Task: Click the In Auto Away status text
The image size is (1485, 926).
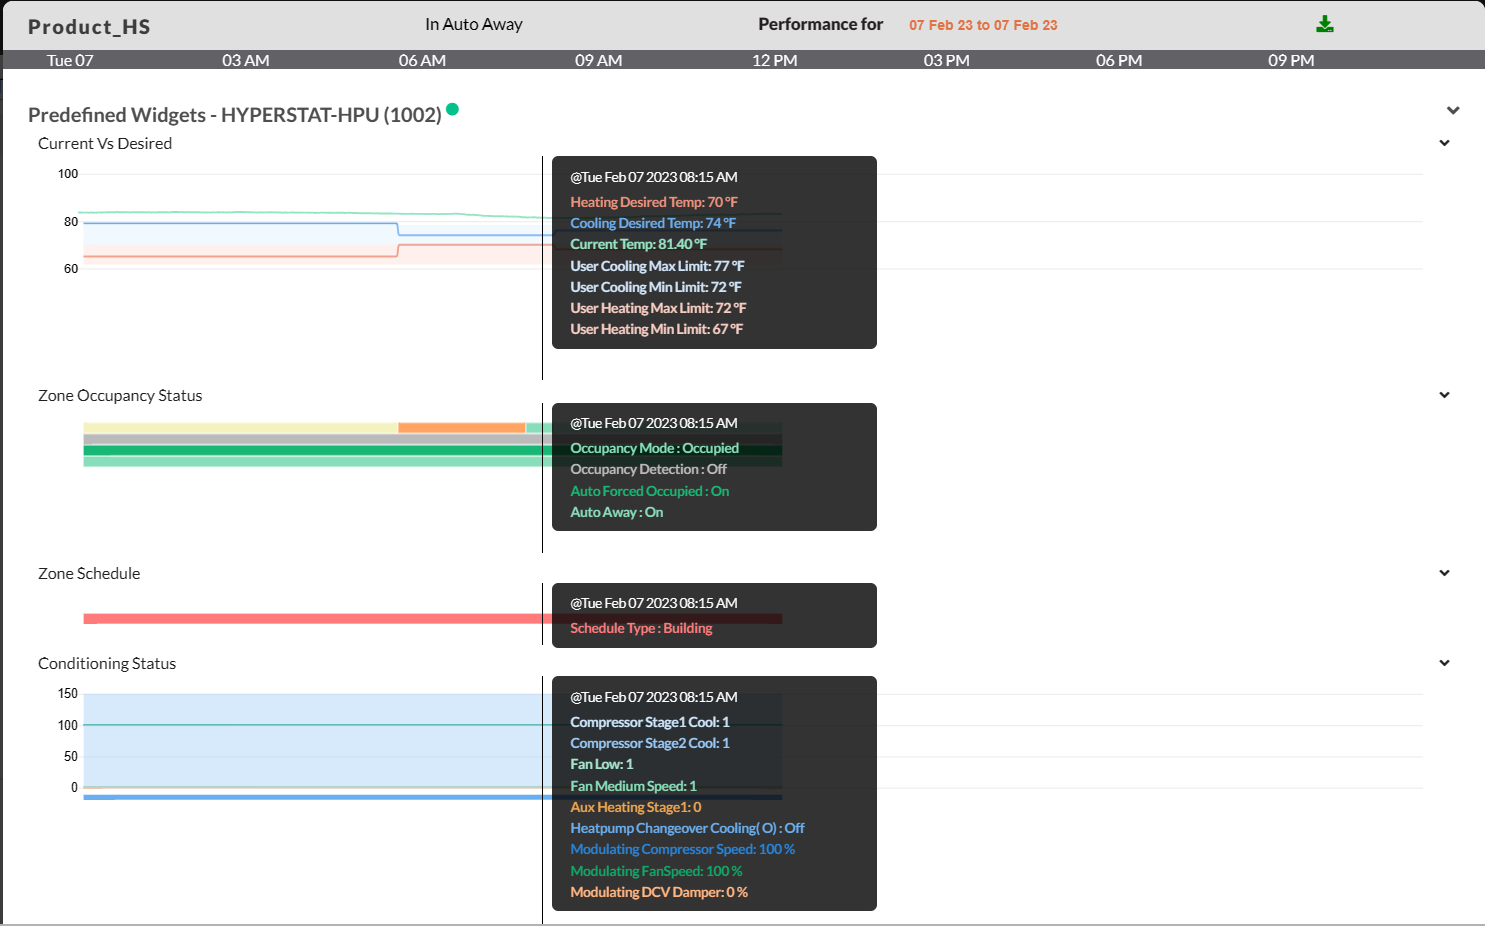Action: point(474,24)
